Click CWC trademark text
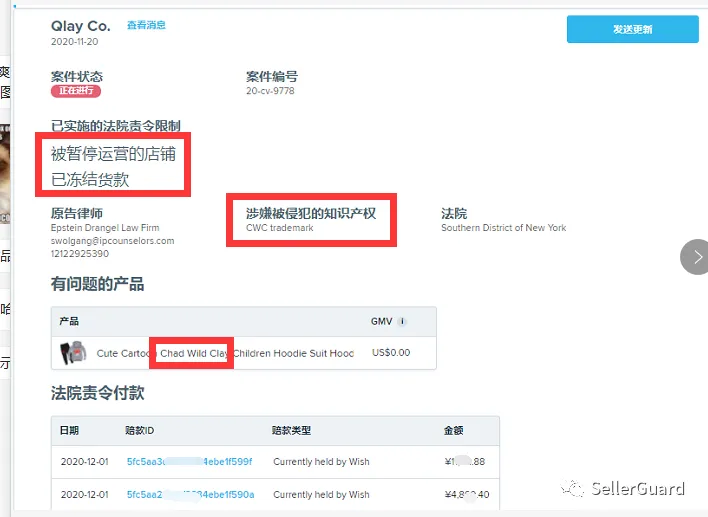708x517 pixels. point(279,228)
